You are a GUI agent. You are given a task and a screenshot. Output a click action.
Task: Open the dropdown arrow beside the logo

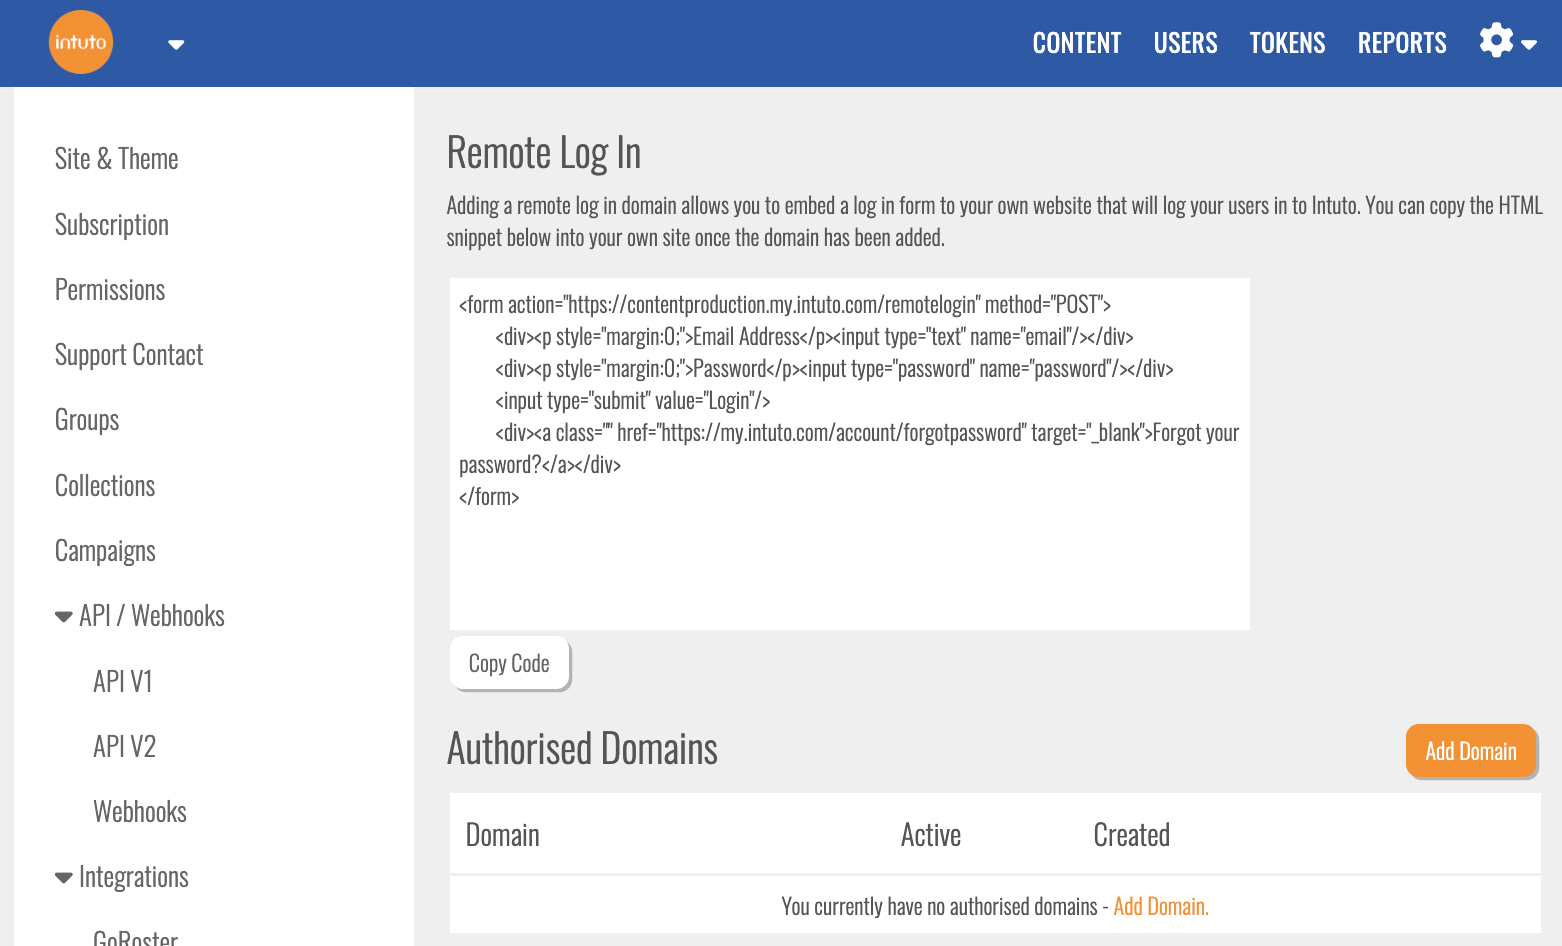coord(176,44)
